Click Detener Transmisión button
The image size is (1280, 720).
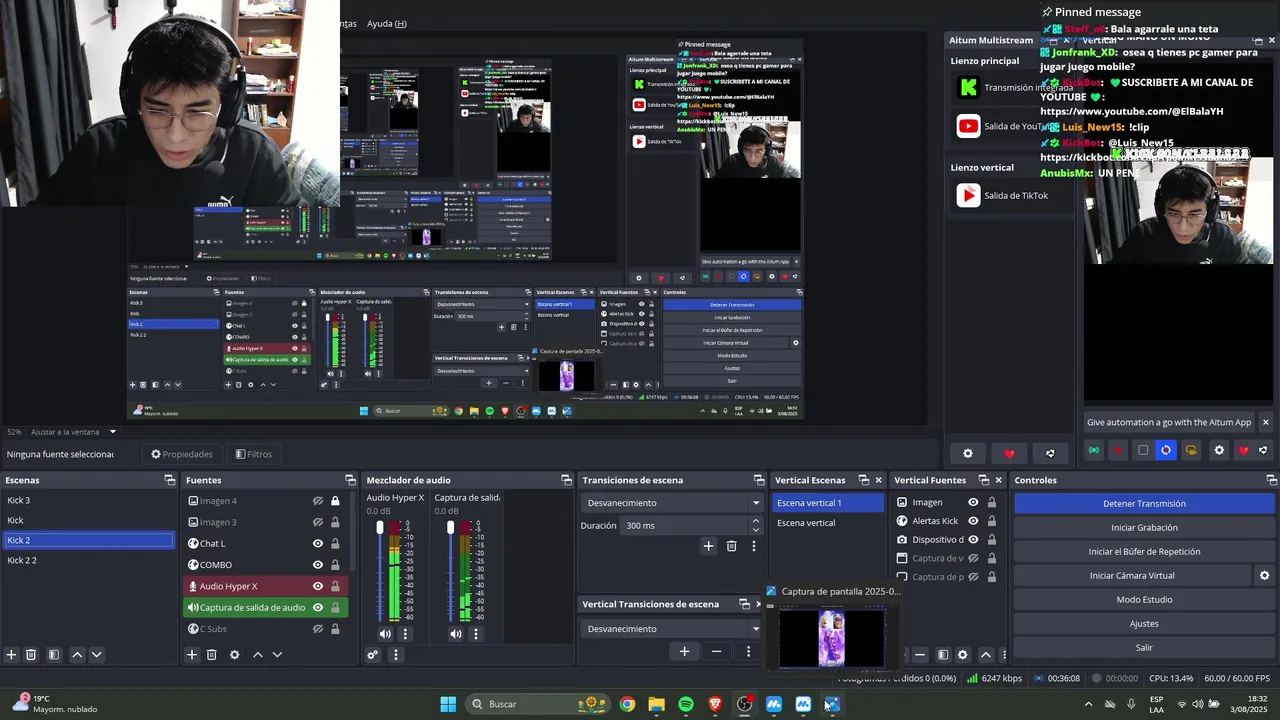(x=1144, y=503)
